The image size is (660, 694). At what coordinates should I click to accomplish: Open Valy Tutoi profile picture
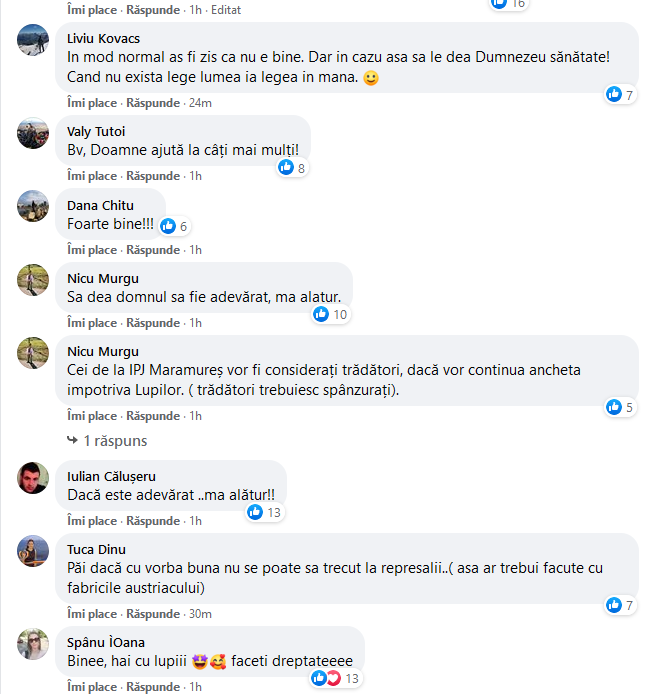tap(33, 132)
